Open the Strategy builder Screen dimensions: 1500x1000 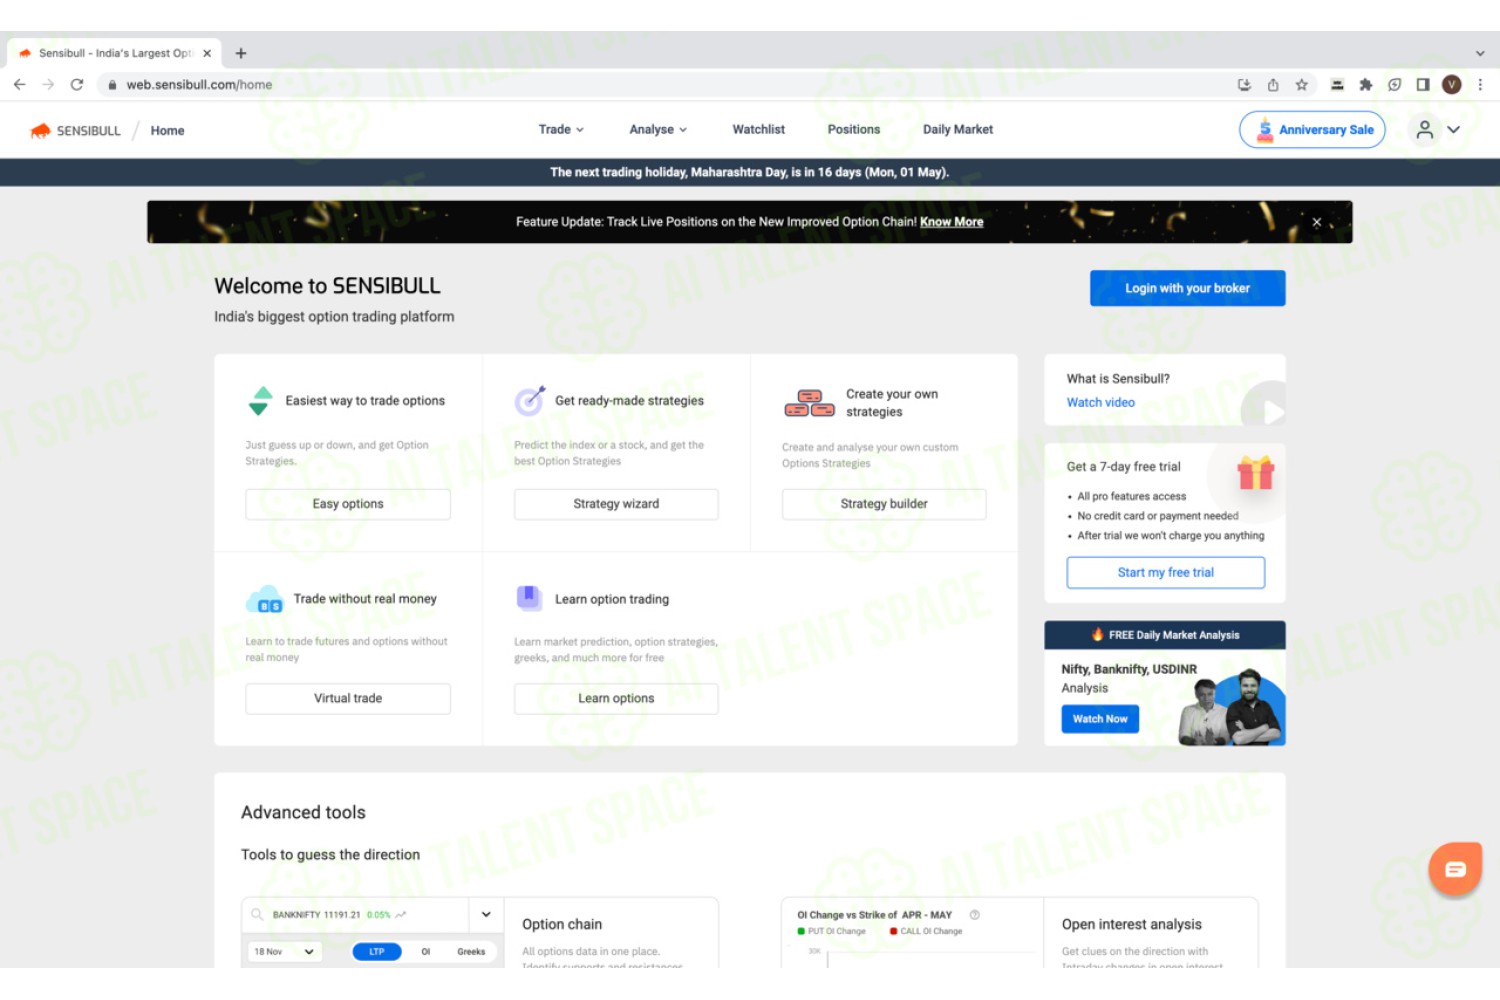884,504
